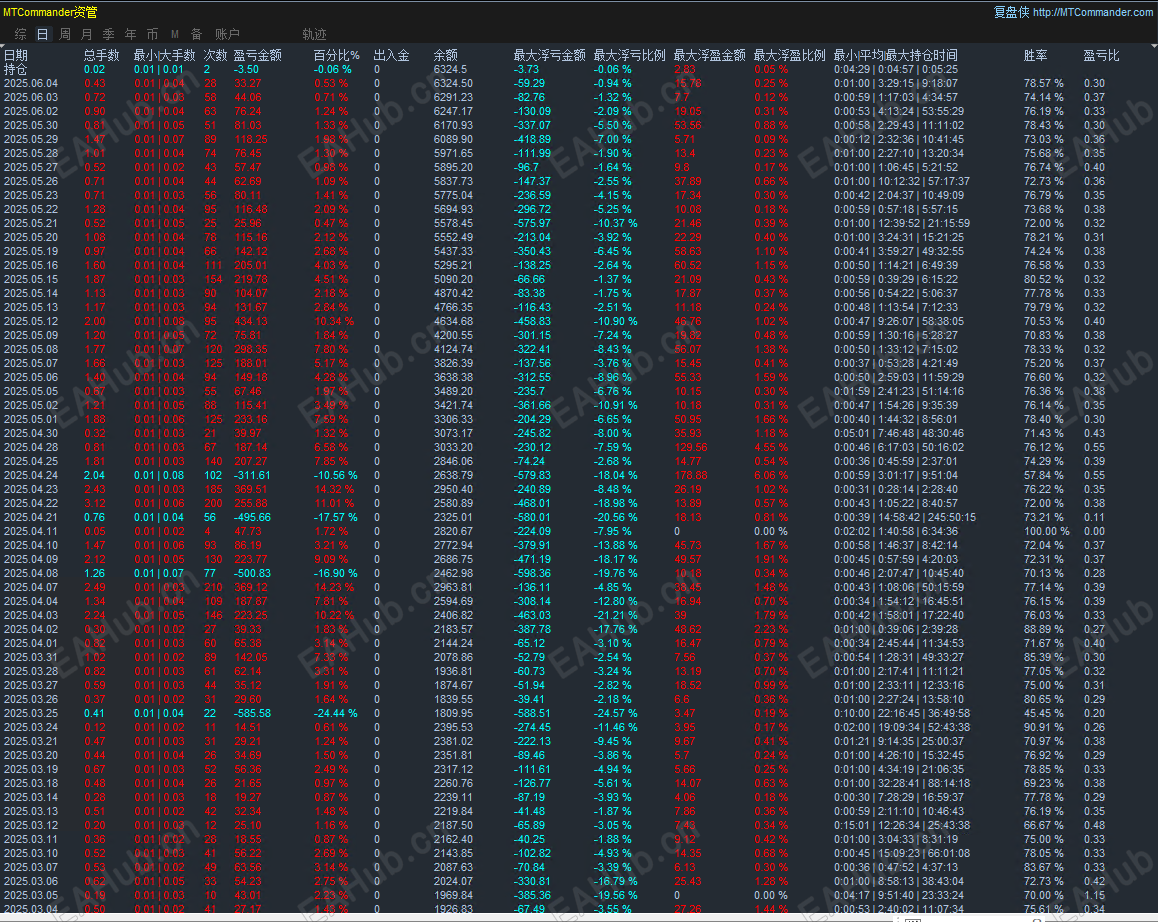Select the 2025.04.08 date row

[x=31, y=573]
